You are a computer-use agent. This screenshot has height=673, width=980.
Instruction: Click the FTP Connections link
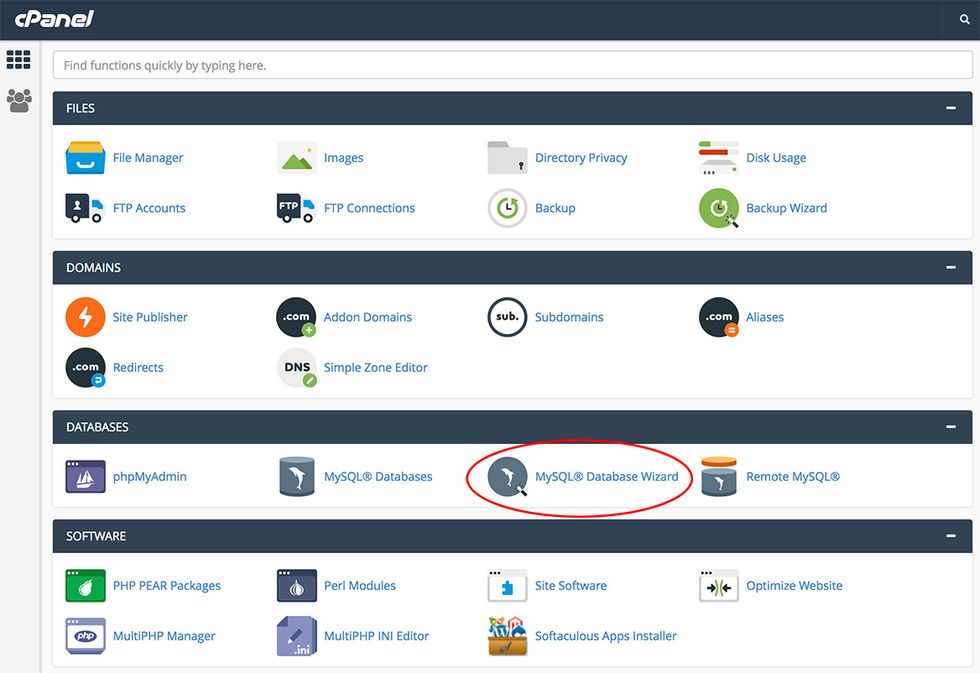(x=369, y=208)
